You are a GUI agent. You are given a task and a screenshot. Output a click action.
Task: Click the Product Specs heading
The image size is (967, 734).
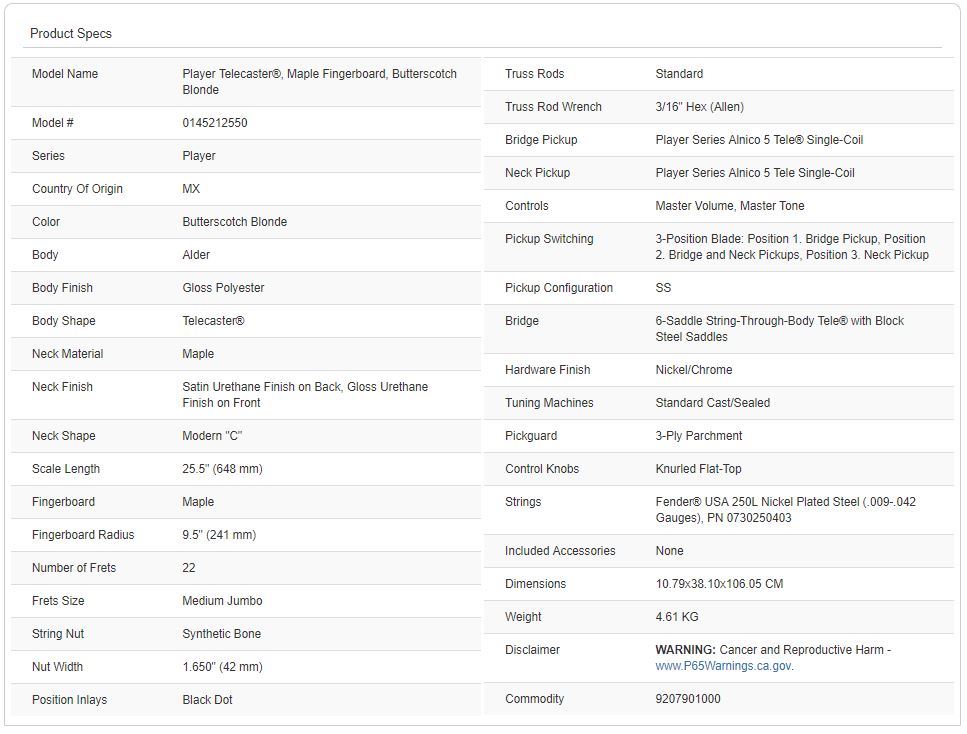coord(71,34)
